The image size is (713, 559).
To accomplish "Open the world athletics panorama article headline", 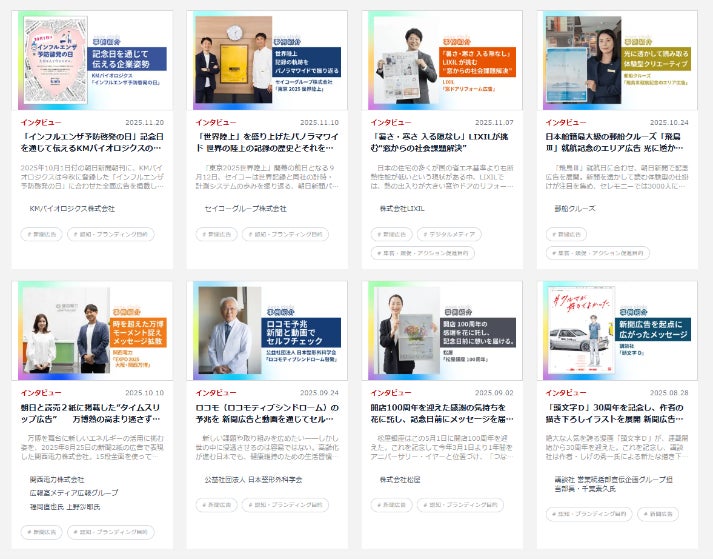I will (x=267, y=142).
